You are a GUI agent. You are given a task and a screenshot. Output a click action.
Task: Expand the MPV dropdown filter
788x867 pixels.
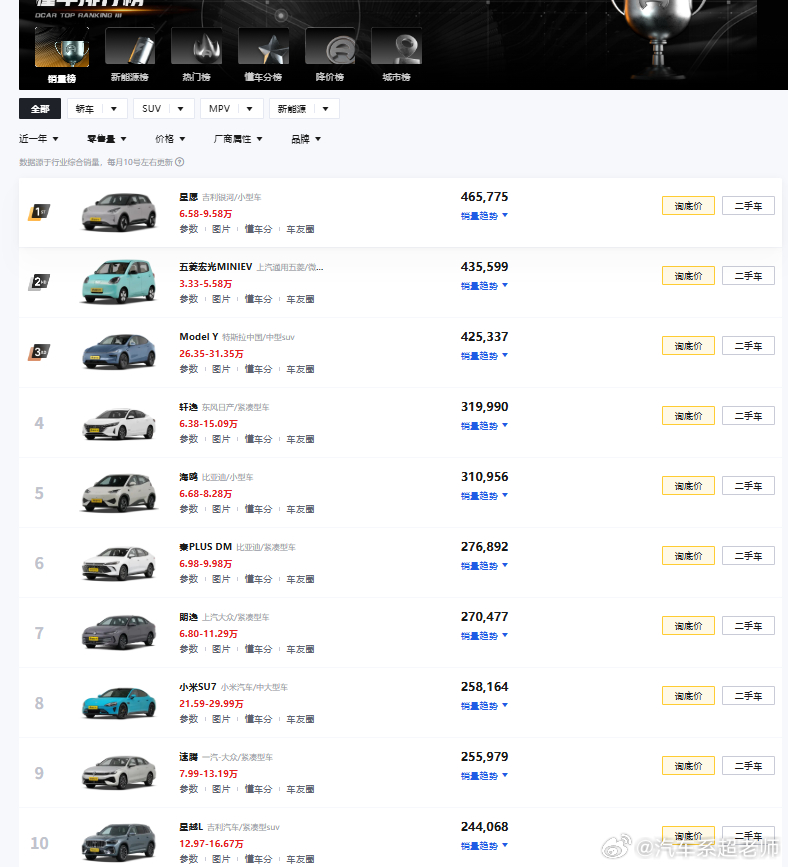pyautogui.click(x=231, y=109)
